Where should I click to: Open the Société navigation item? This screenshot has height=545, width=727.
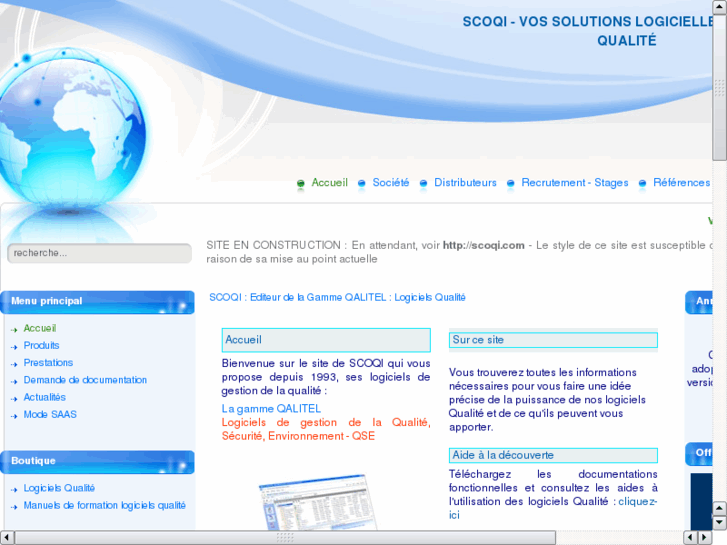pyautogui.click(x=391, y=183)
